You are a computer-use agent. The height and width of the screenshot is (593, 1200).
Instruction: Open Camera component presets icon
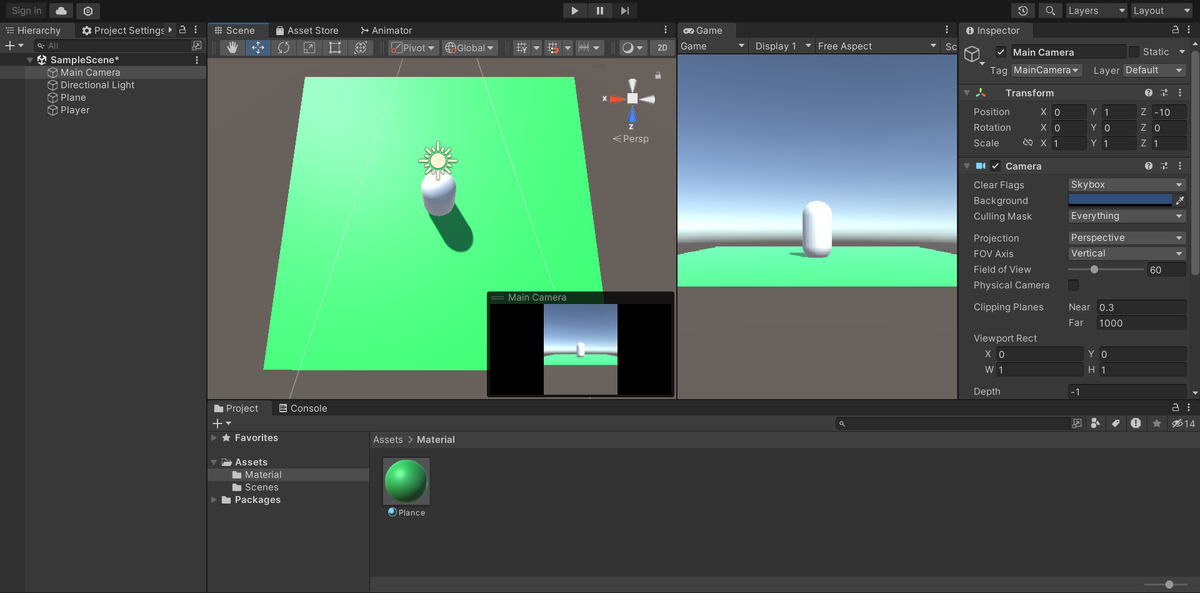1165,166
